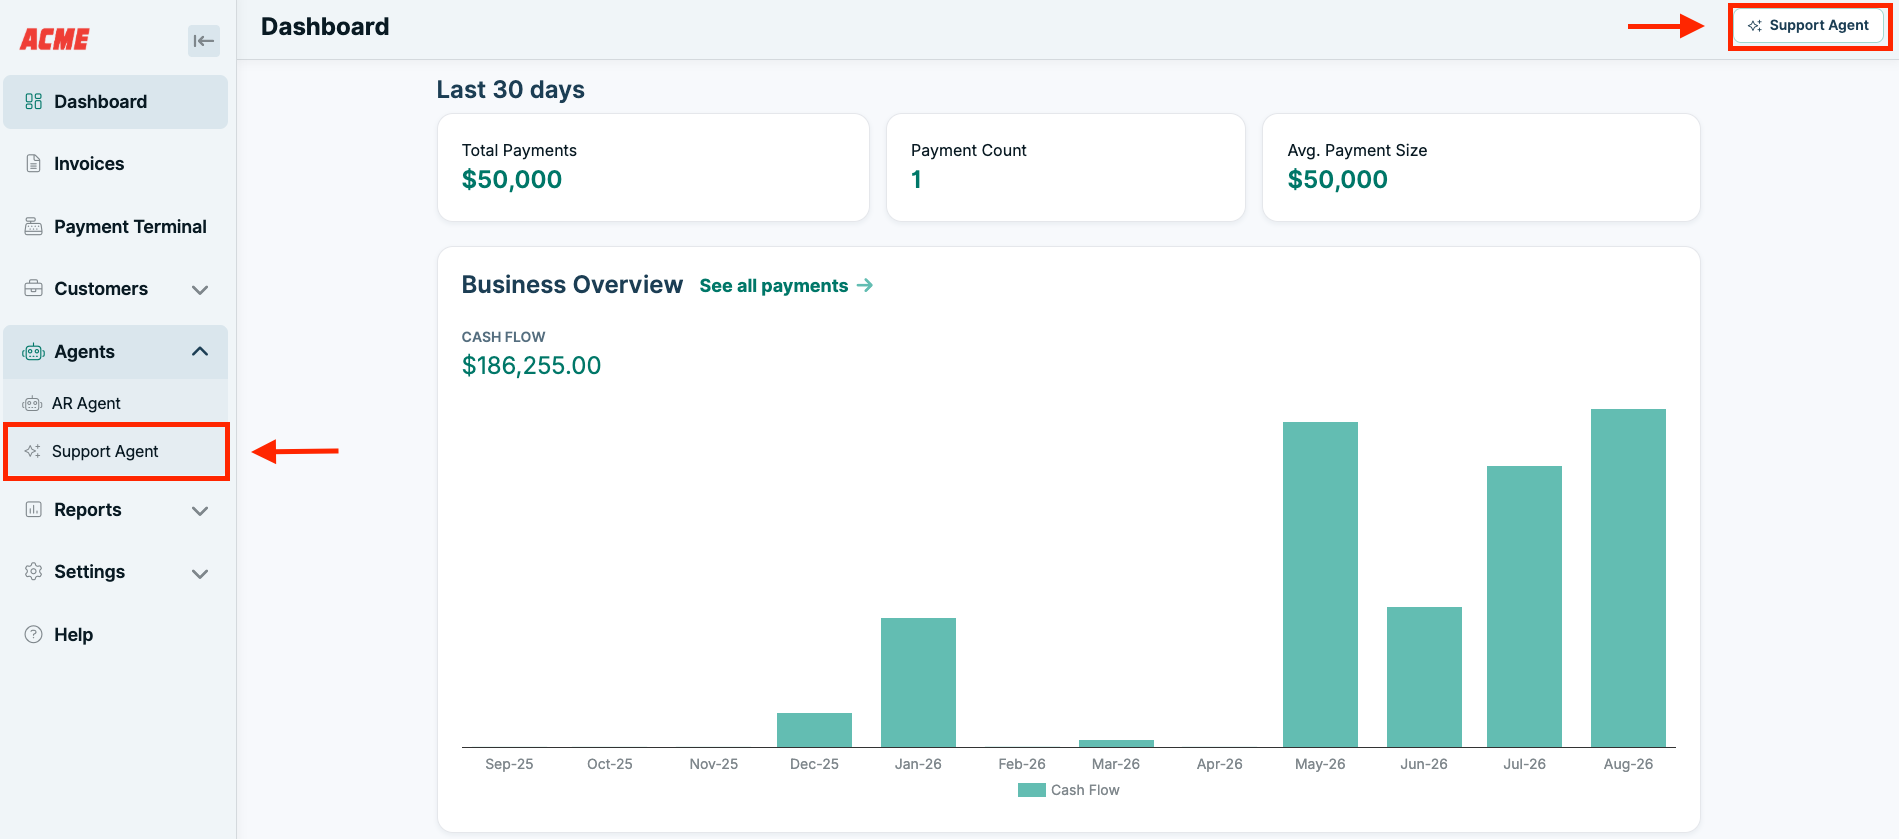
Task: Toggle the Cash Flow legend swatch
Action: click(x=1031, y=790)
